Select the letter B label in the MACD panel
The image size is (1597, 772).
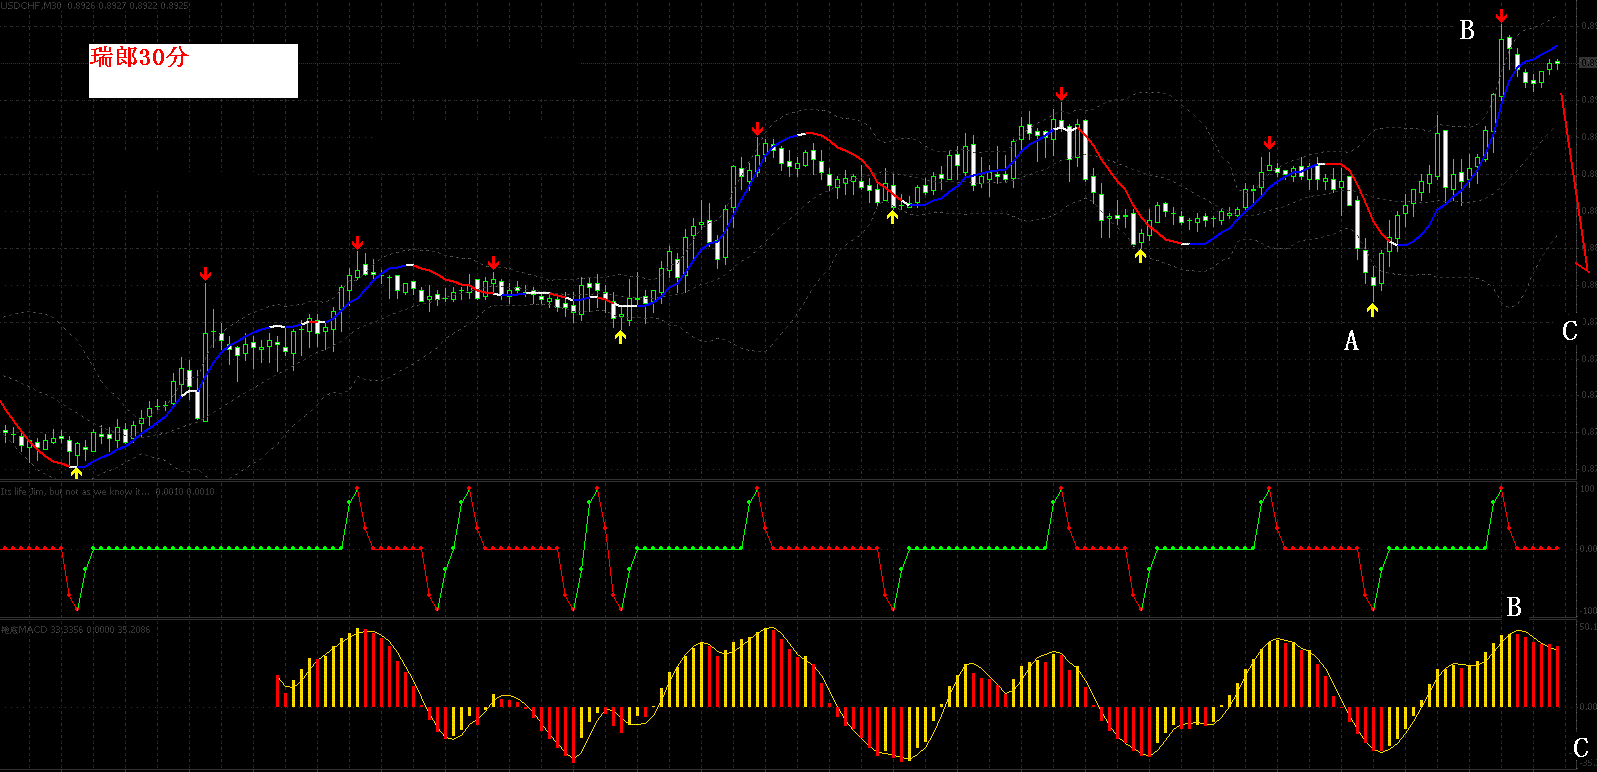1514,607
